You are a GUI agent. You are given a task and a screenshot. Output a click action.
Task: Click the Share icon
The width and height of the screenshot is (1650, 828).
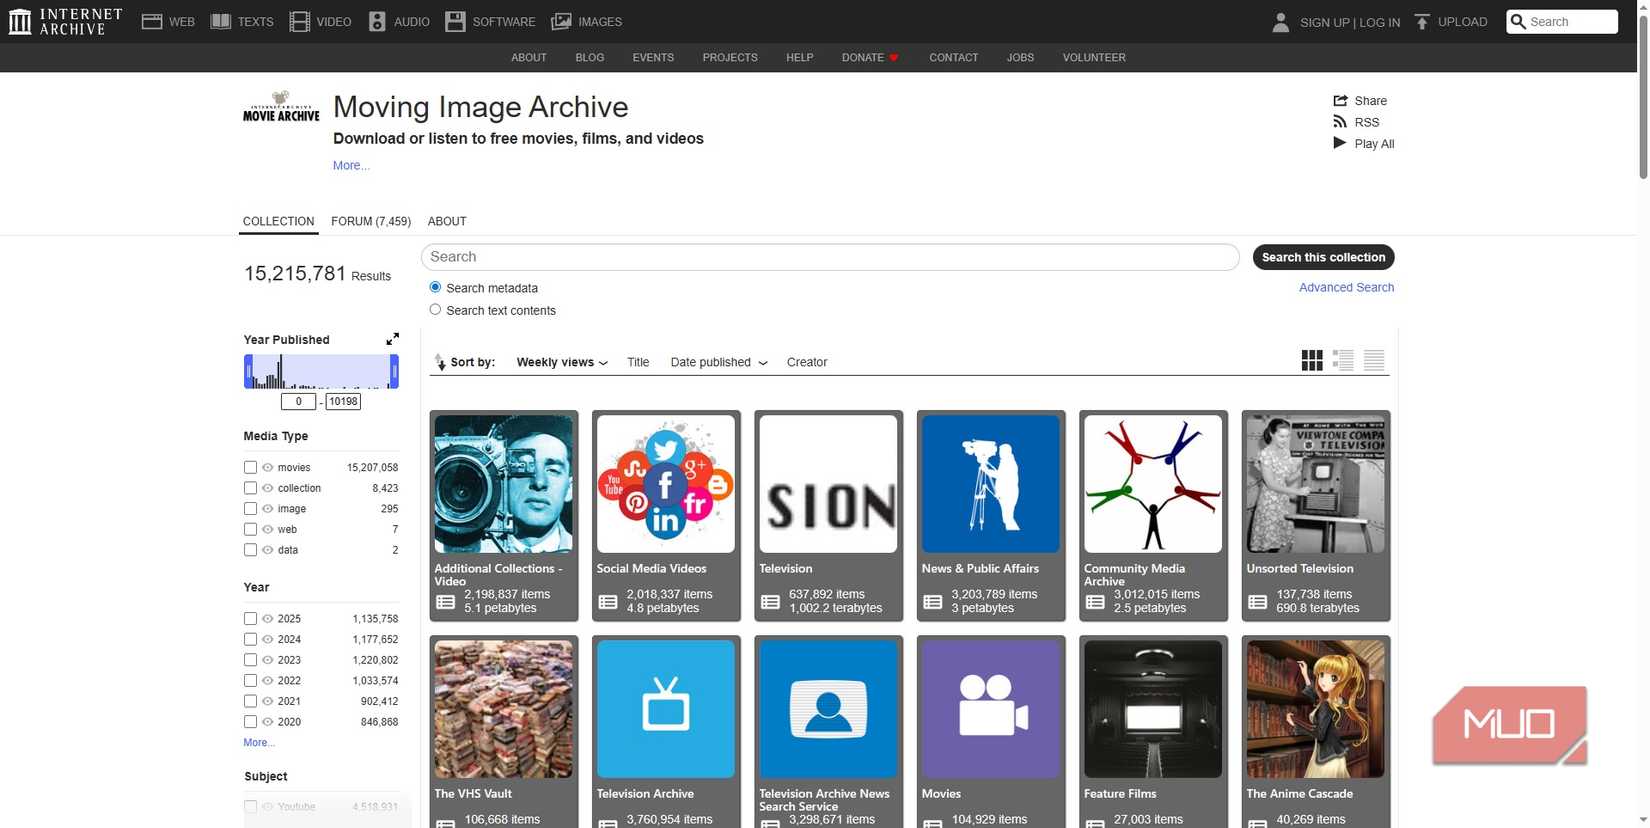pyautogui.click(x=1340, y=100)
